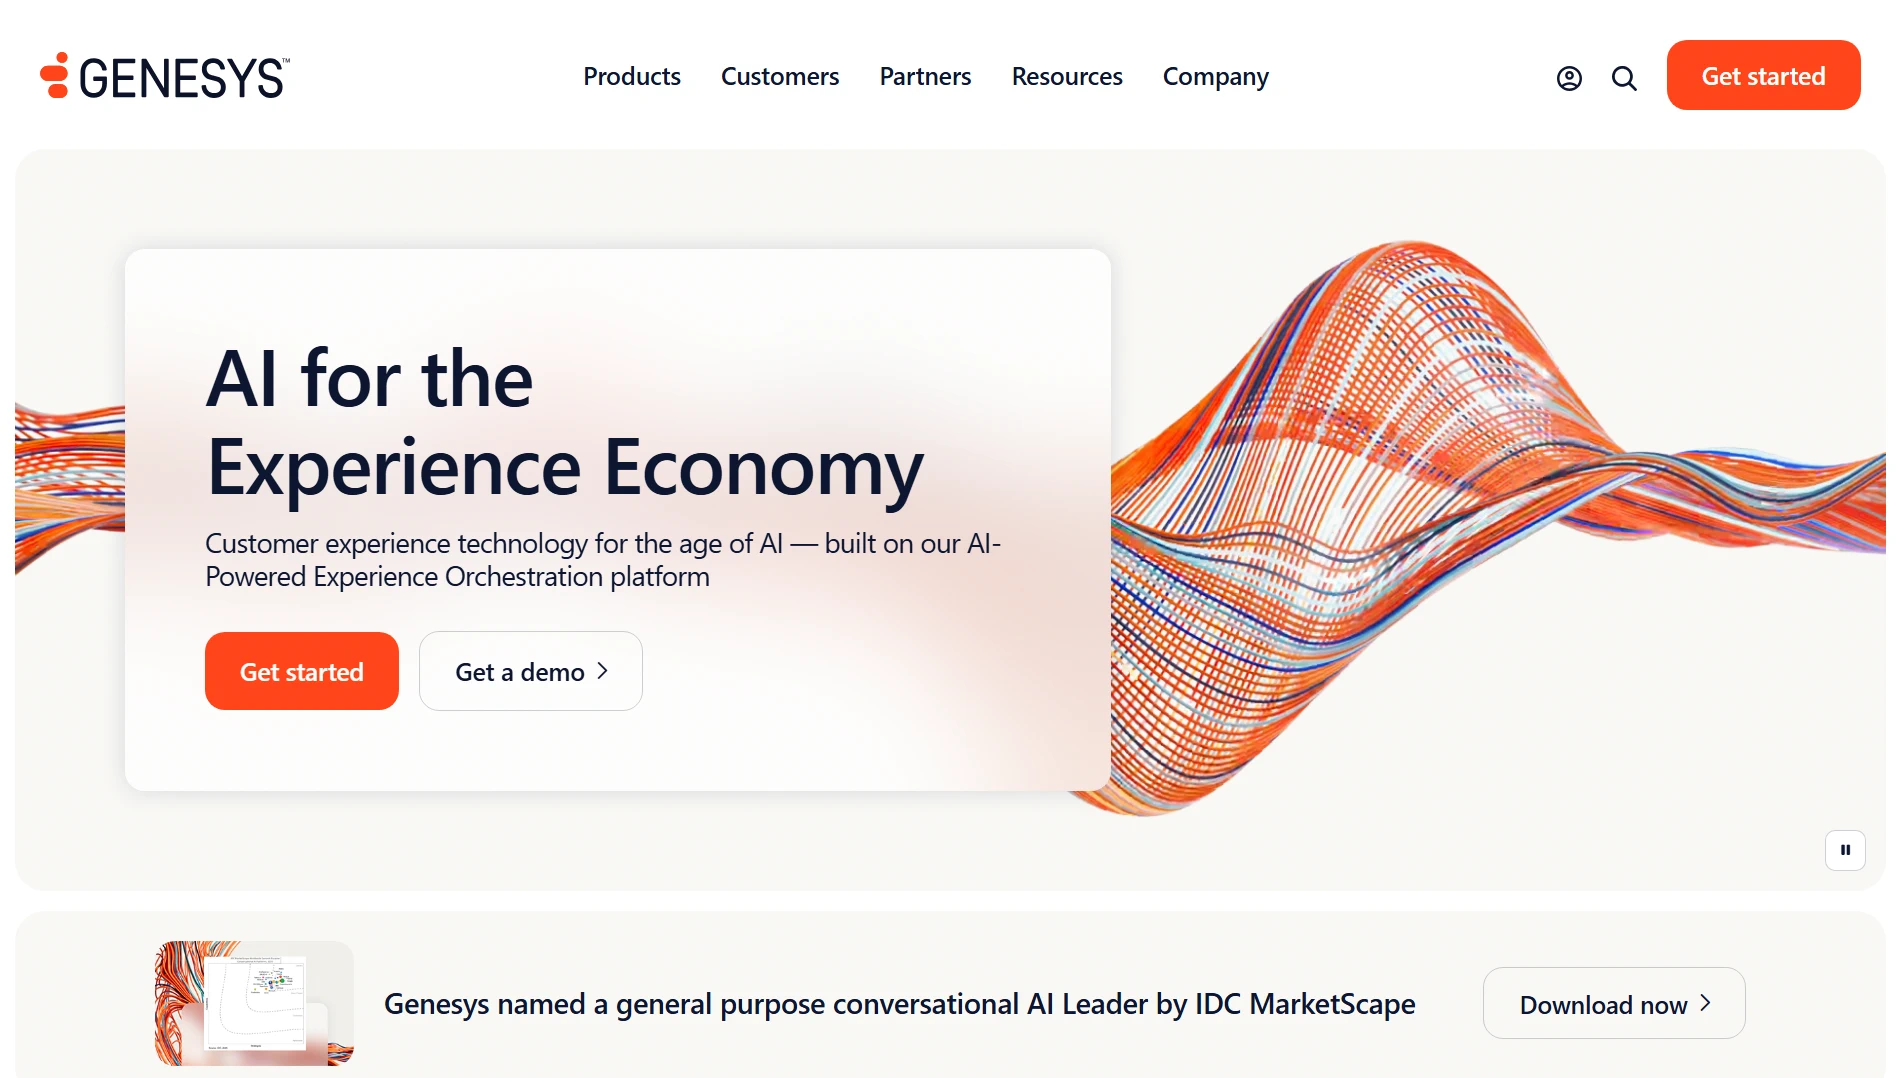This screenshot has width=1900, height=1078.
Task: Request a demo with Get a demo
Action: pyautogui.click(x=530, y=671)
